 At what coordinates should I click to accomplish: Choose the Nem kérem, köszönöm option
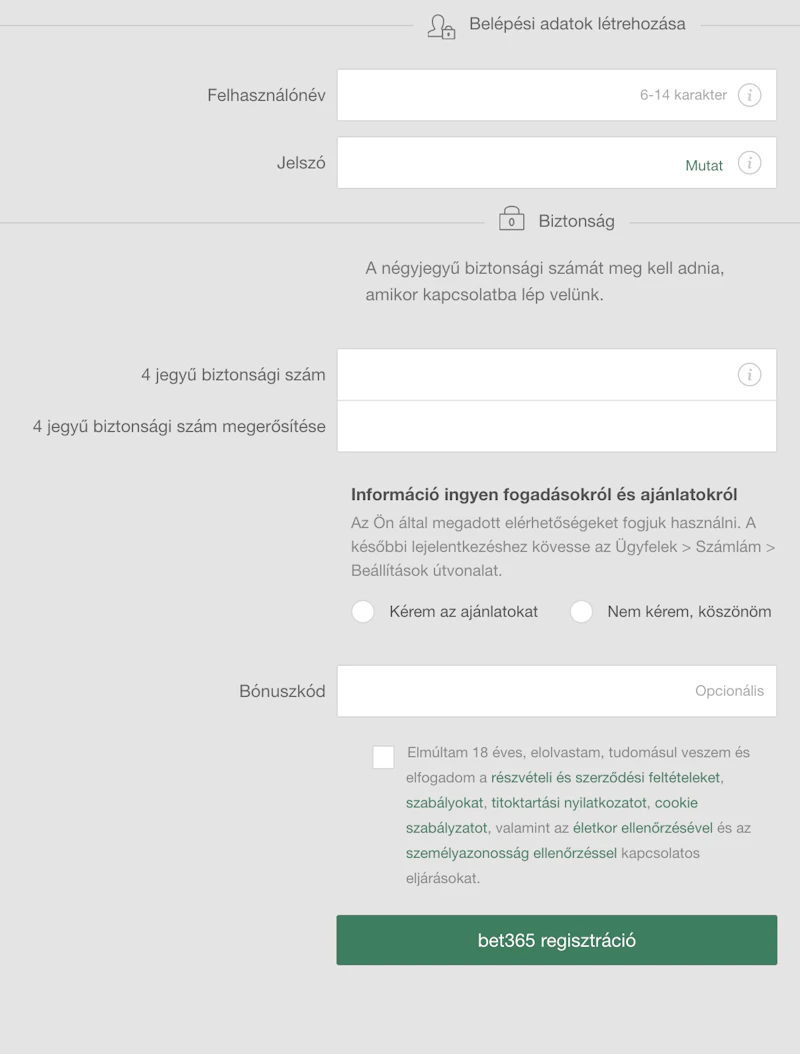pyautogui.click(x=581, y=612)
